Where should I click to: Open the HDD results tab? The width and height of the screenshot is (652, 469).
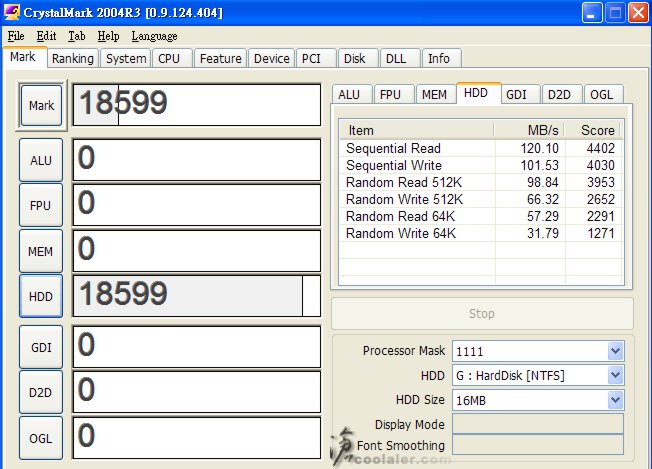[x=478, y=93]
